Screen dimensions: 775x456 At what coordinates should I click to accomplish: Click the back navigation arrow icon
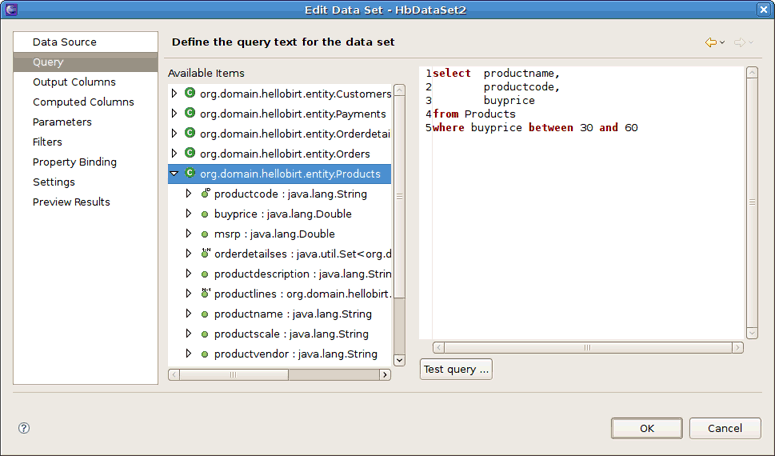pyautogui.click(x=710, y=43)
